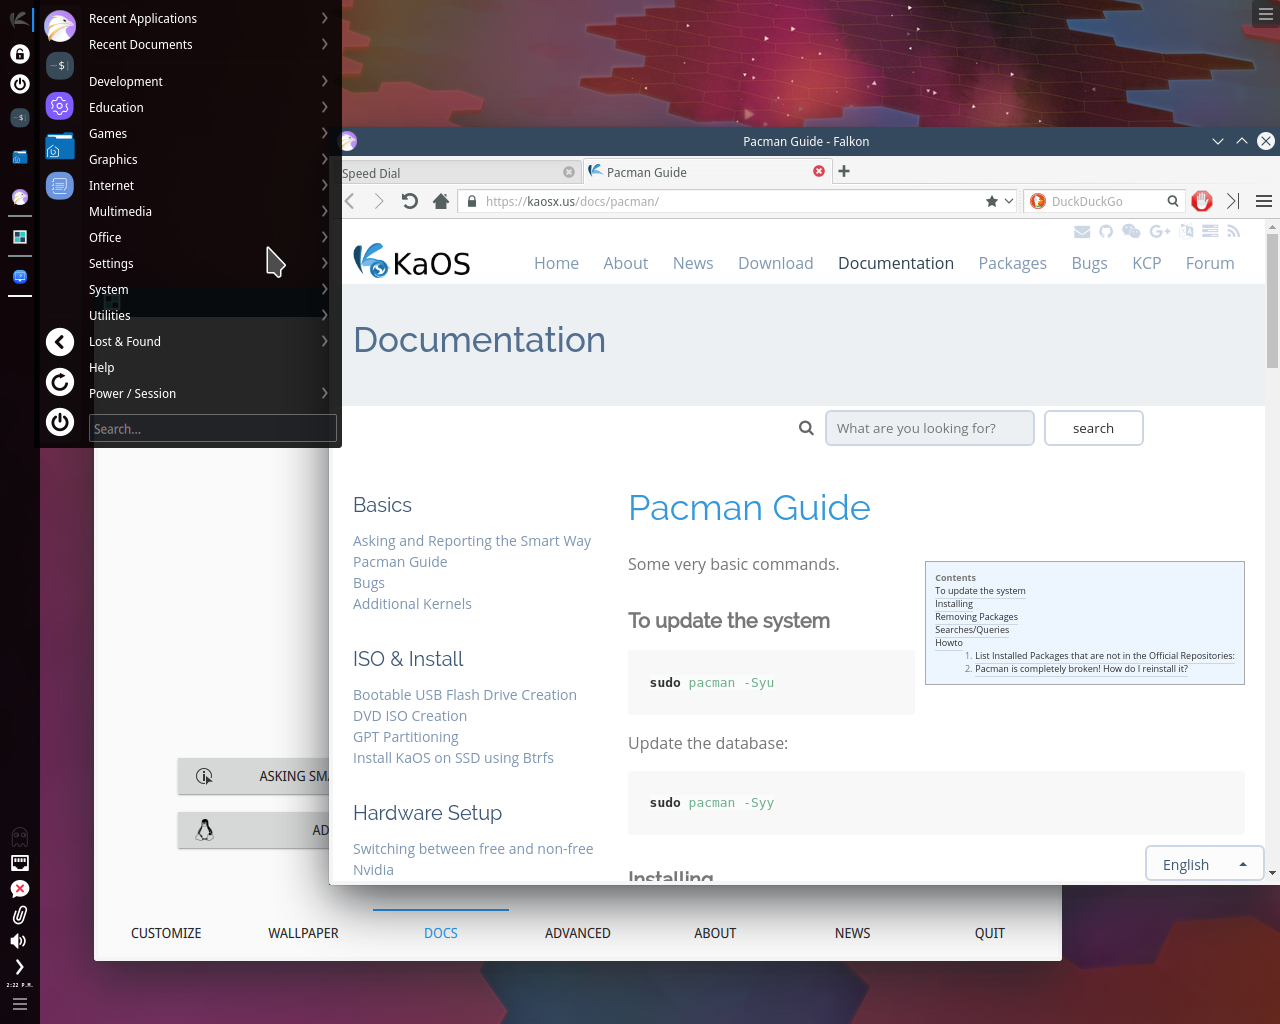Launch the blue file manager favorite

coord(60,146)
